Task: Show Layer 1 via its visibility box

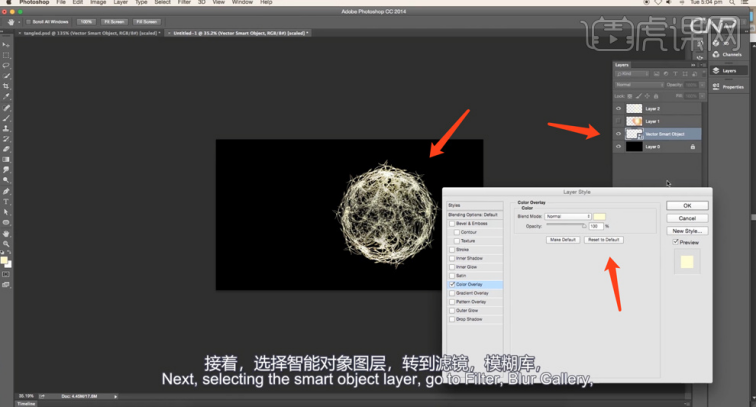Action: coord(619,121)
